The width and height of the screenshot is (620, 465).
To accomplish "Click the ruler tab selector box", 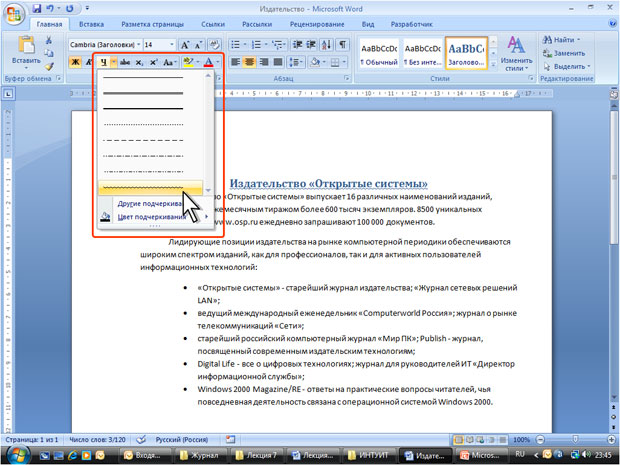I will pos(9,94).
